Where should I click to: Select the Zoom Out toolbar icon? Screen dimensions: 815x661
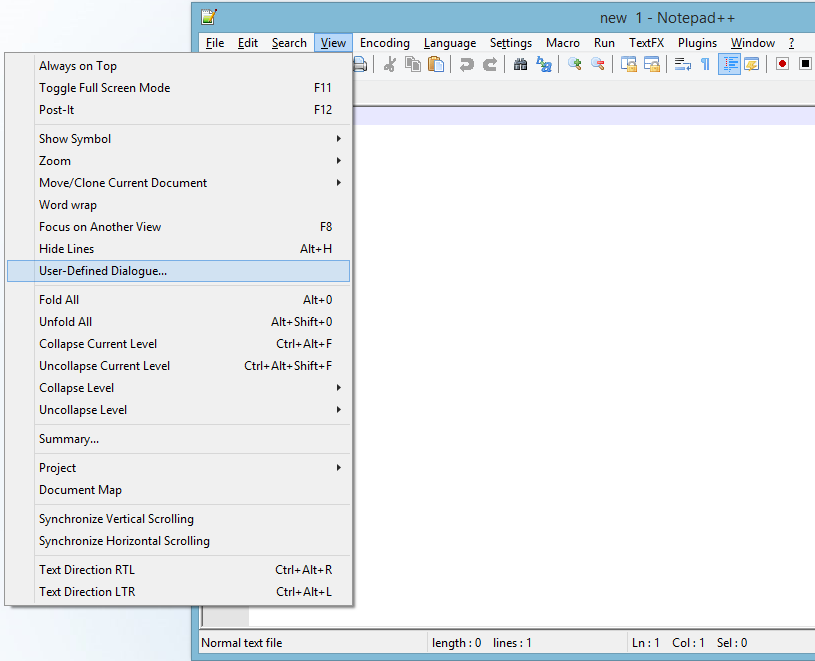598,63
